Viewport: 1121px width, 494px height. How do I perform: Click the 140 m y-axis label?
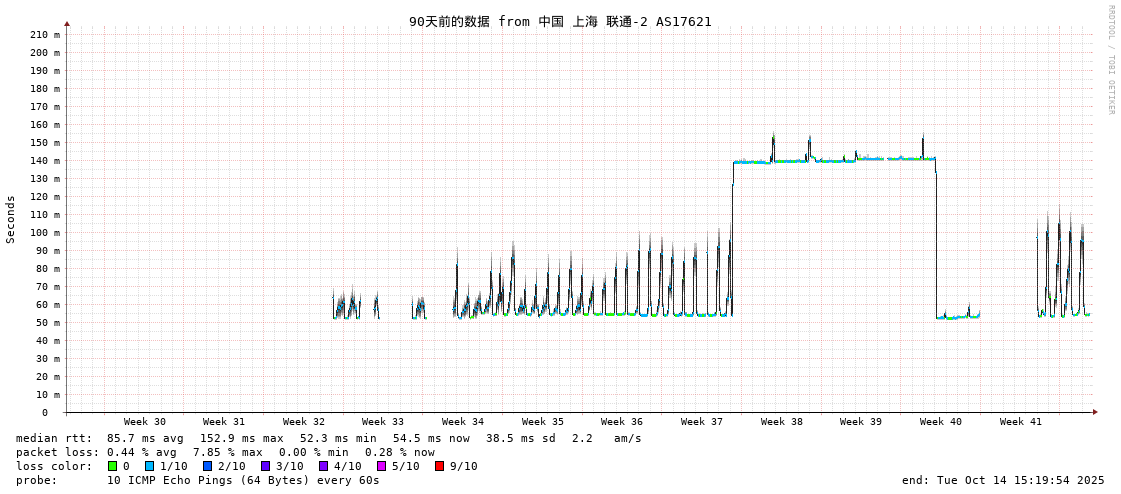click(x=44, y=161)
